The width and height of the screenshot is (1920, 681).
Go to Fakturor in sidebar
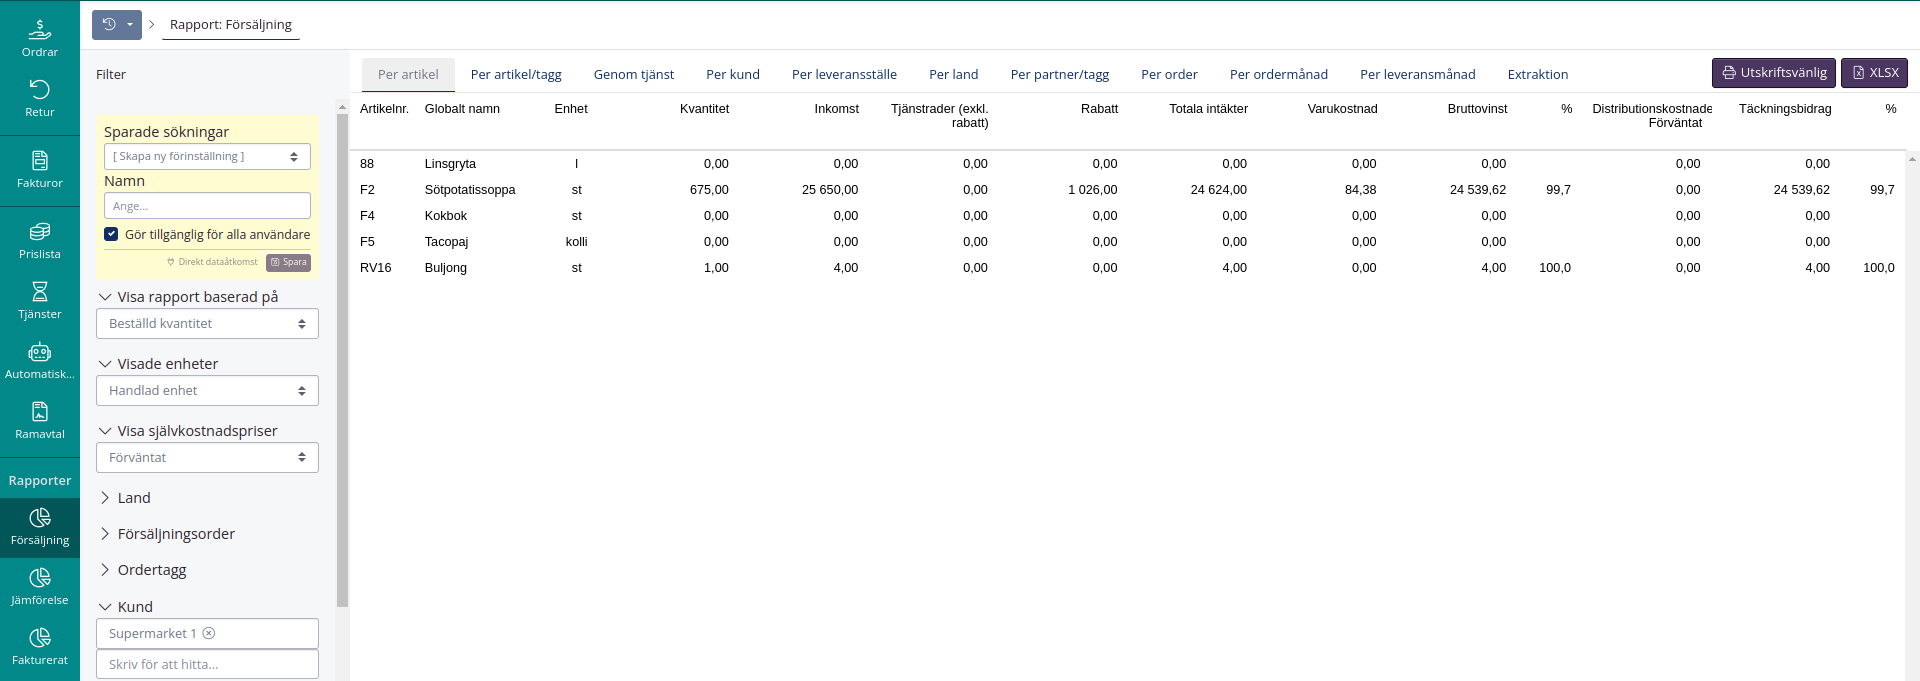pos(39,169)
